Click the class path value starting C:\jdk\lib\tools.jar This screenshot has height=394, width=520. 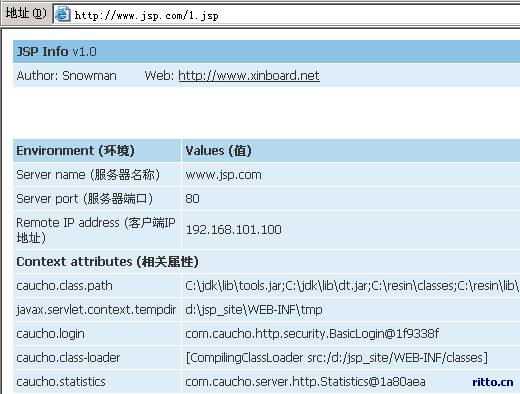click(352, 286)
